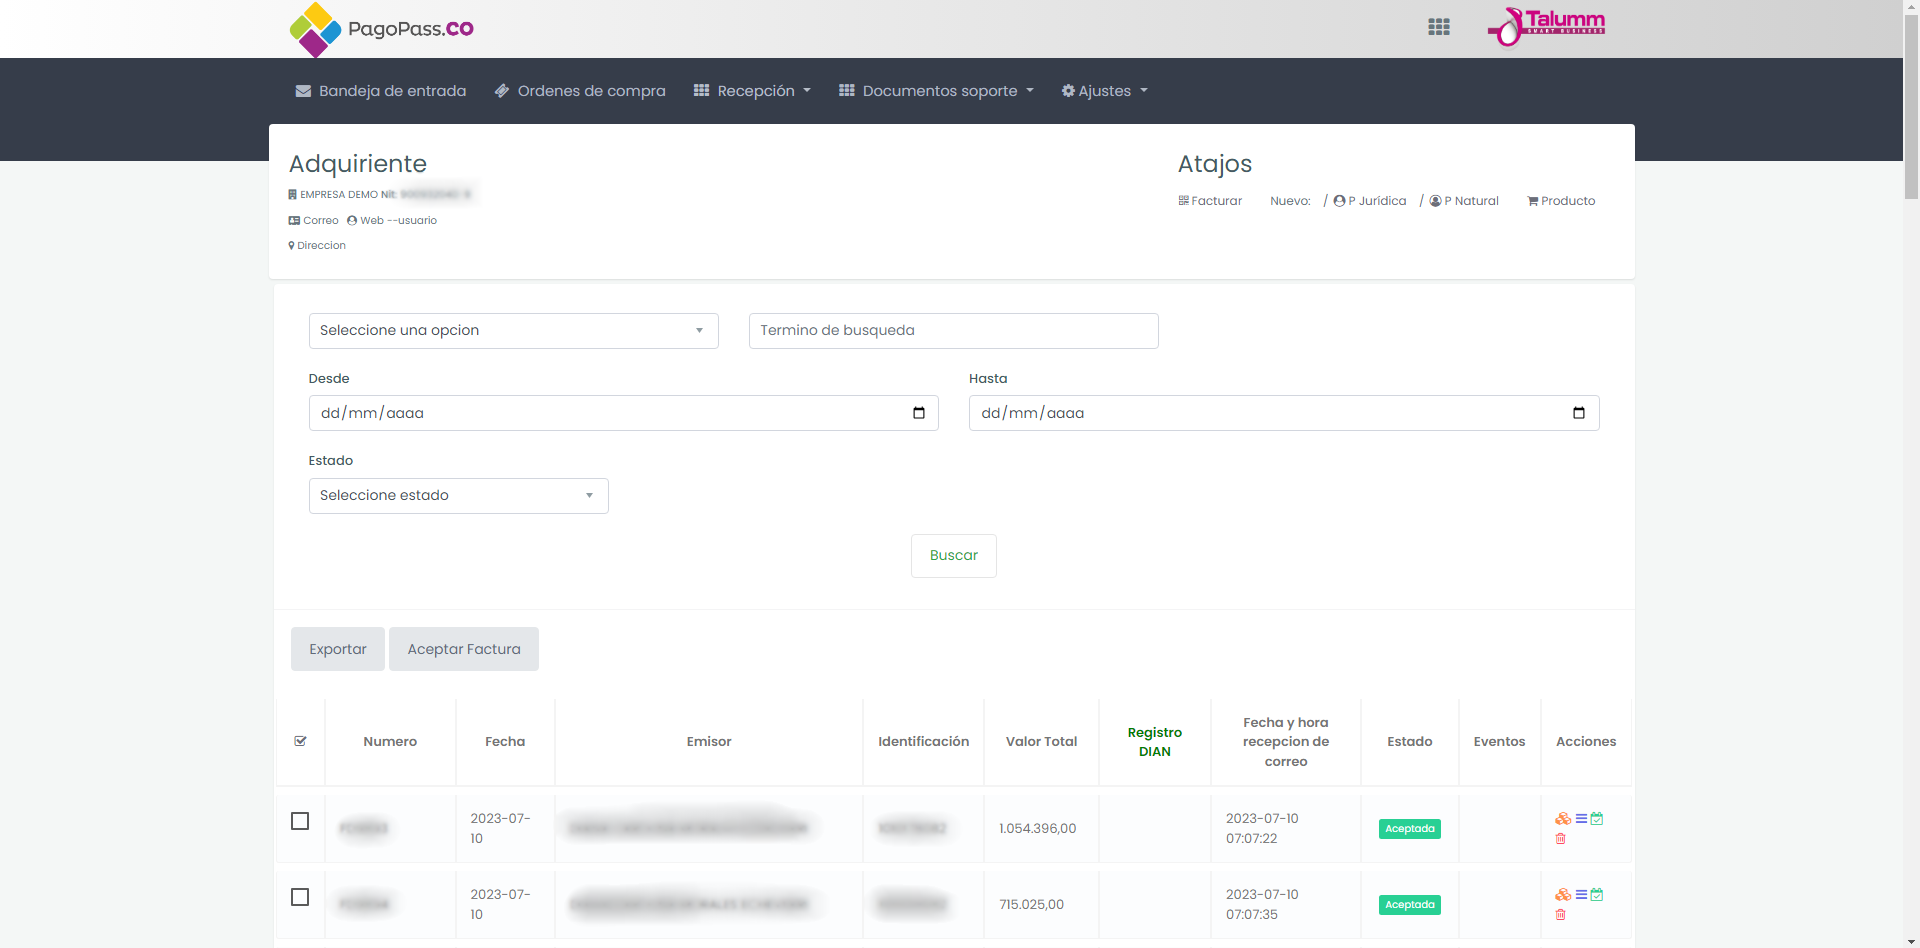Viewport: 1920px width, 948px height.
Task: Check the second invoice row checkbox
Action: [x=300, y=897]
